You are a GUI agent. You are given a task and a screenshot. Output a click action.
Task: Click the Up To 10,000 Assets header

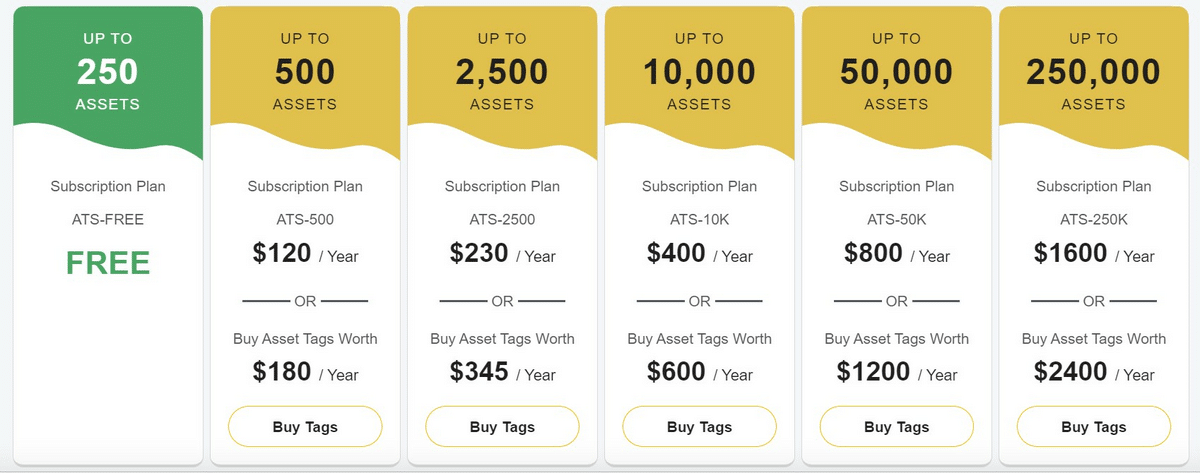(x=699, y=72)
